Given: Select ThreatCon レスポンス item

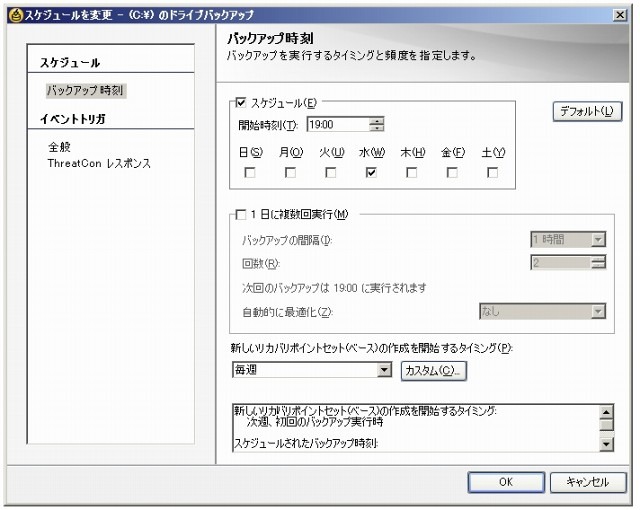Looking at the screenshot, I should (99, 163).
